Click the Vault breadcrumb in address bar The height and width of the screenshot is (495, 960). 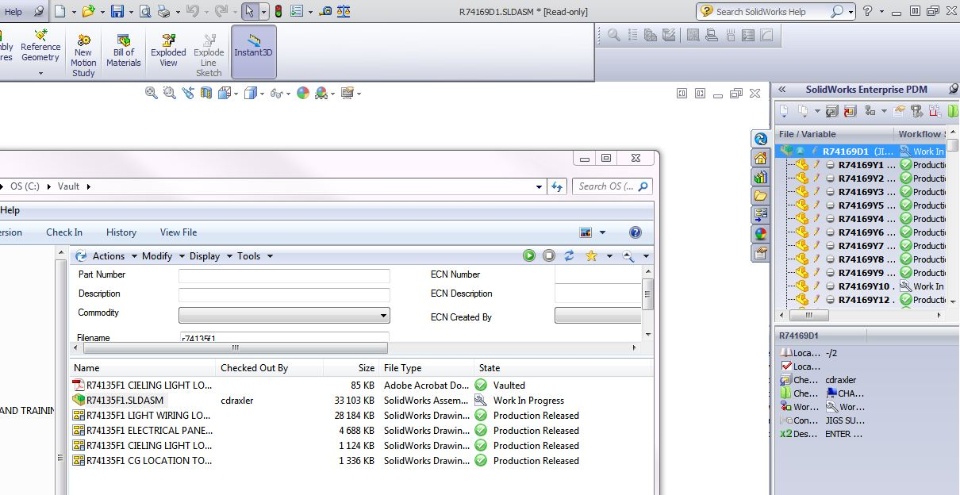pyautogui.click(x=69, y=186)
